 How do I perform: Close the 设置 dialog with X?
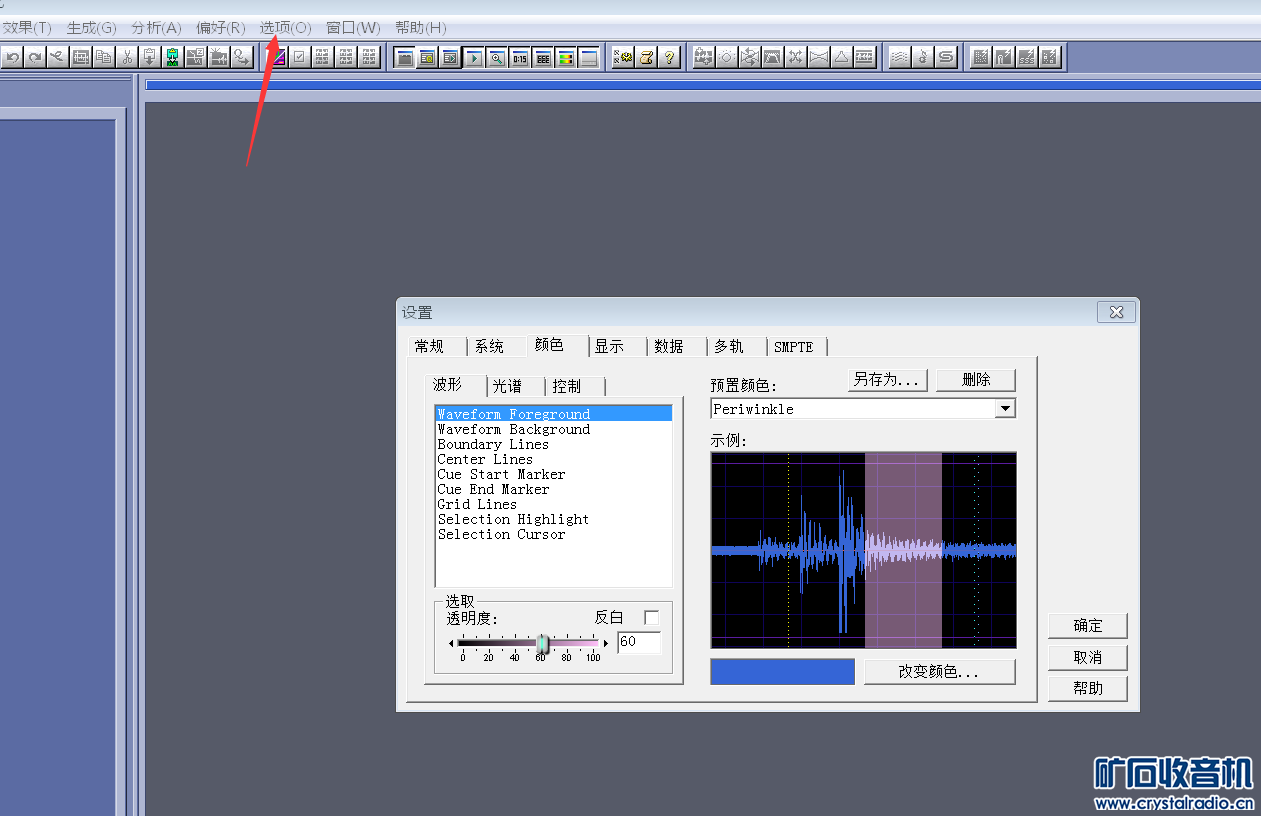pos(1116,313)
